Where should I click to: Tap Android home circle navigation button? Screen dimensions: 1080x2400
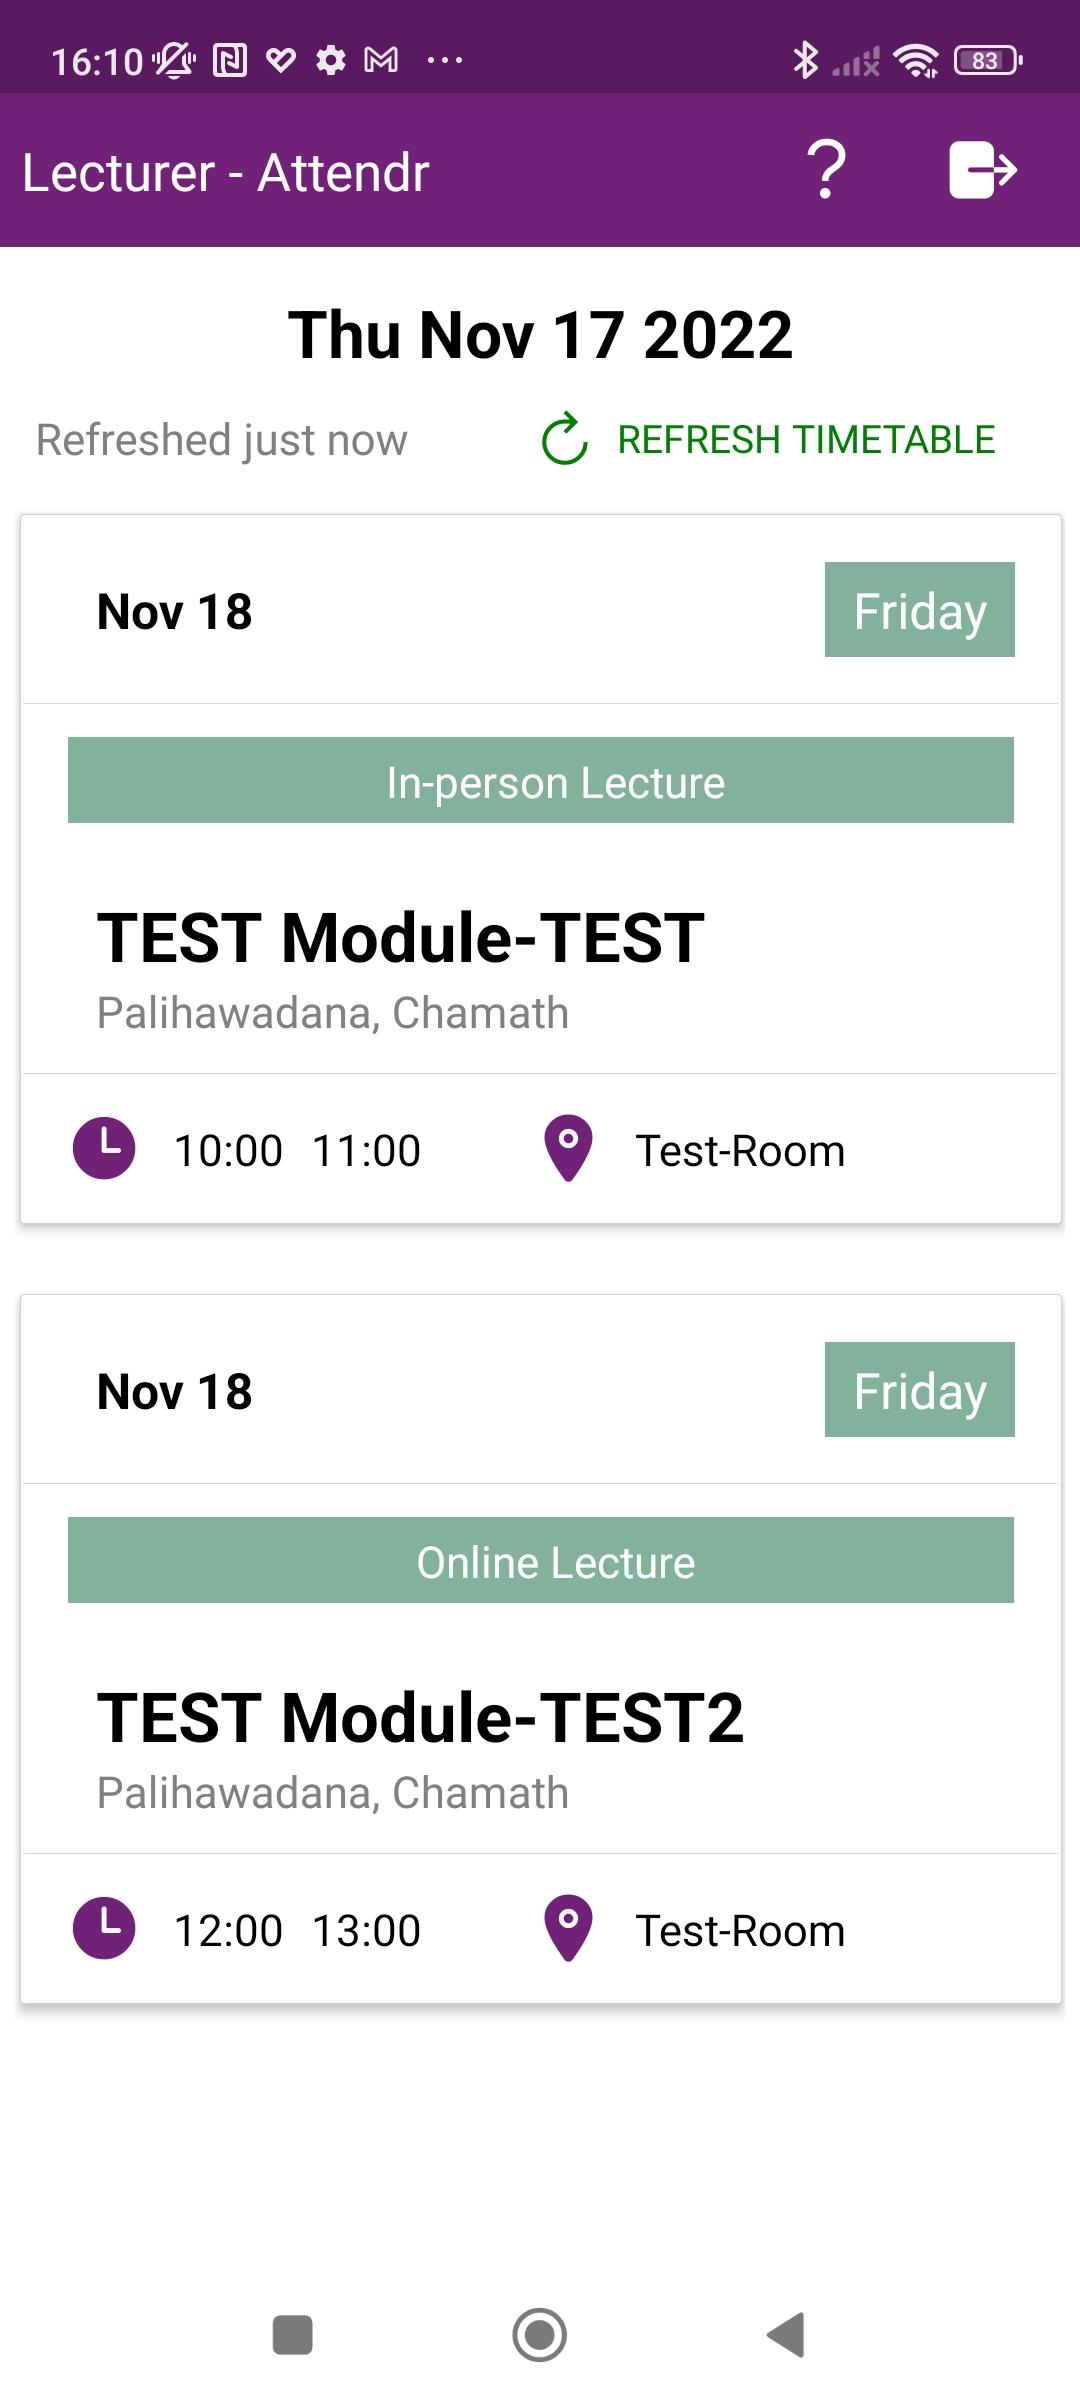[540, 2335]
